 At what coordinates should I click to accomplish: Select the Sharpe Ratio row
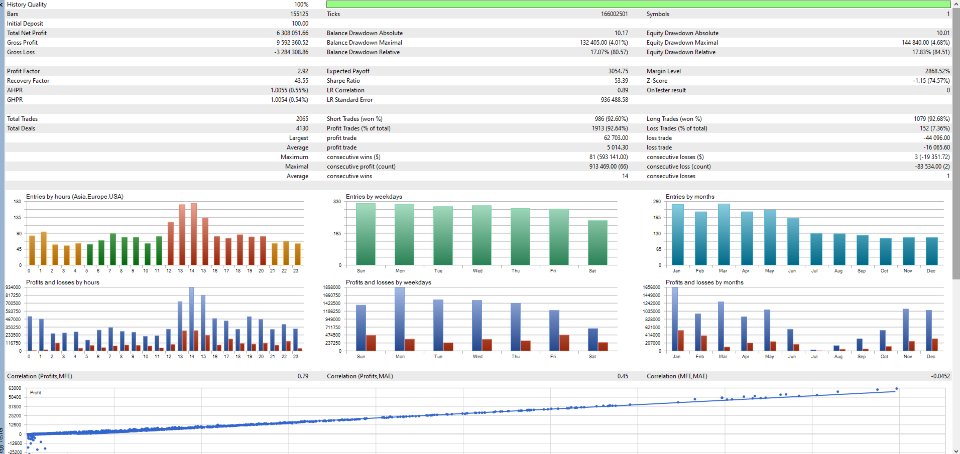click(x=477, y=81)
